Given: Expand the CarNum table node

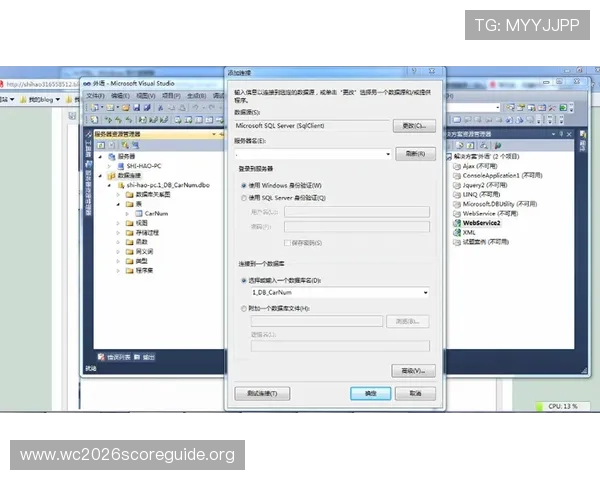Looking at the screenshot, I should pyautogui.click(x=127, y=214).
